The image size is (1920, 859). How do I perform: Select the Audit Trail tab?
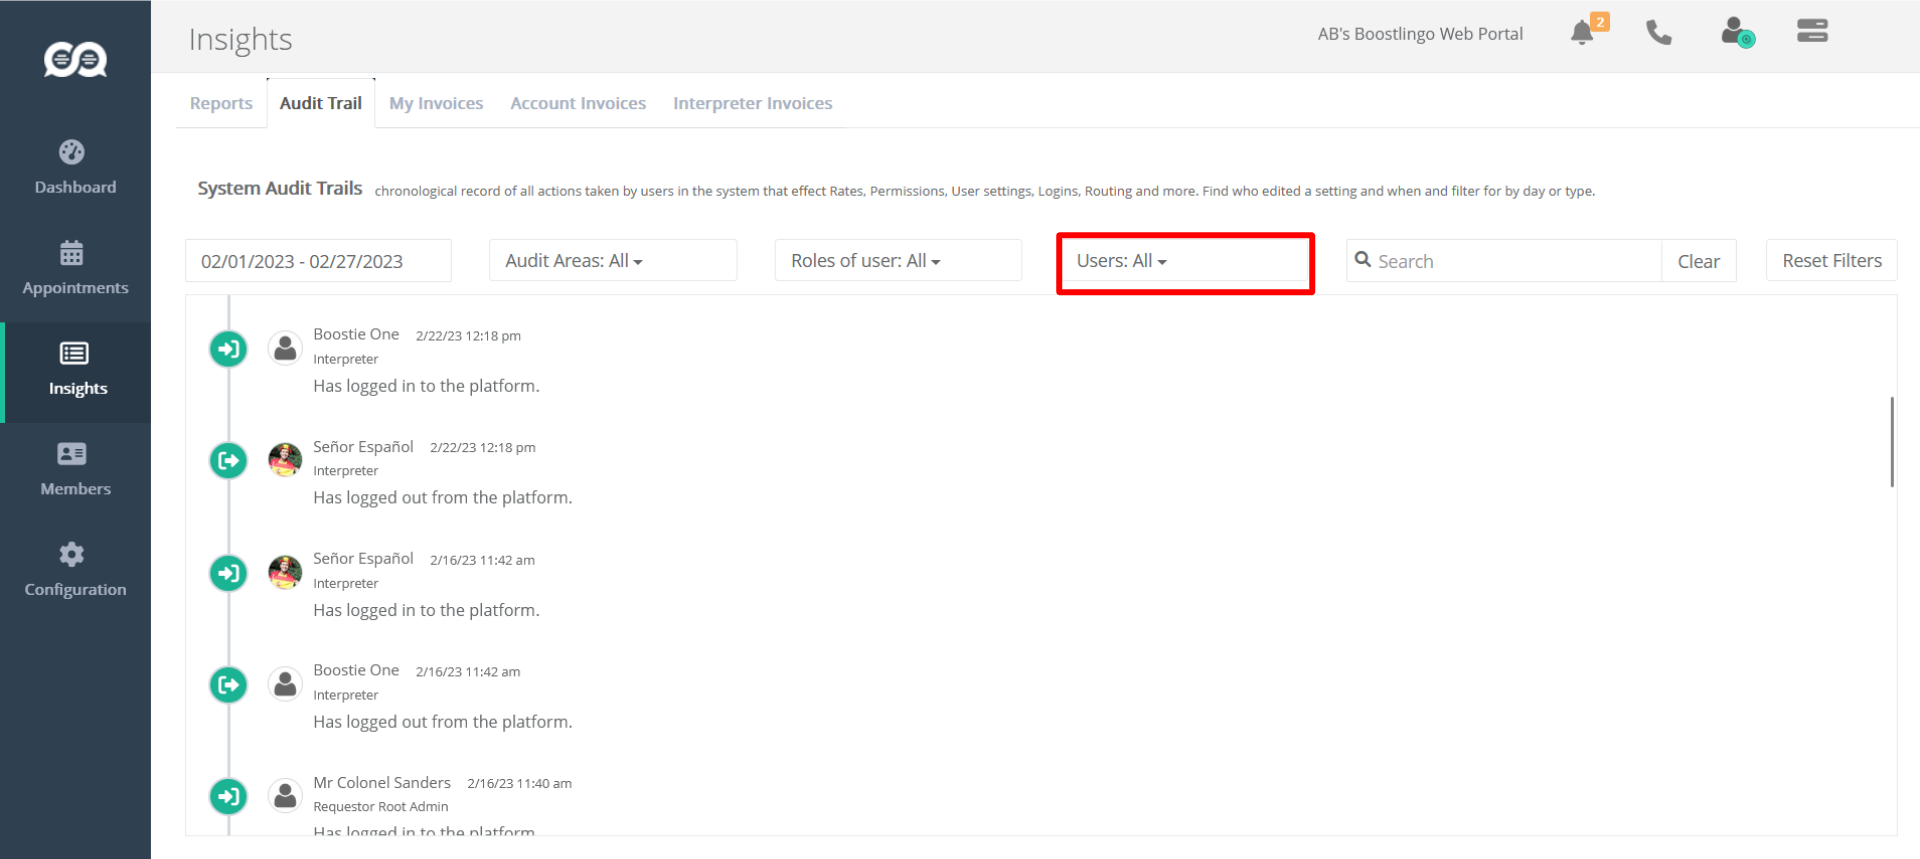pyautogui.click(x=321, y=103)
